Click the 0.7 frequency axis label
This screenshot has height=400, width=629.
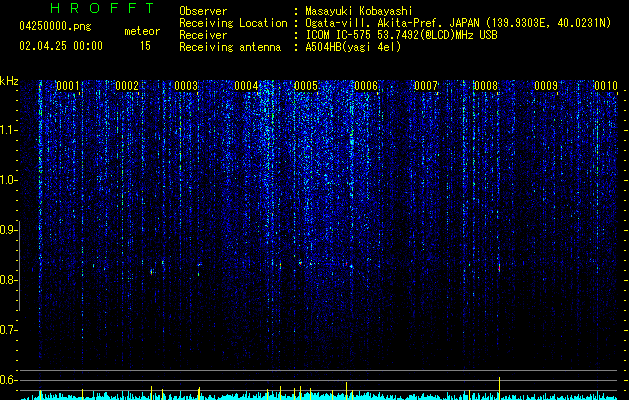8,330
